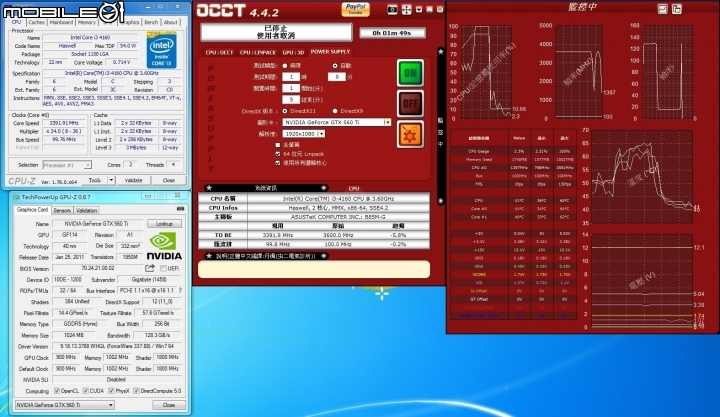Click the test duration hours input field

tap(291, 77)
